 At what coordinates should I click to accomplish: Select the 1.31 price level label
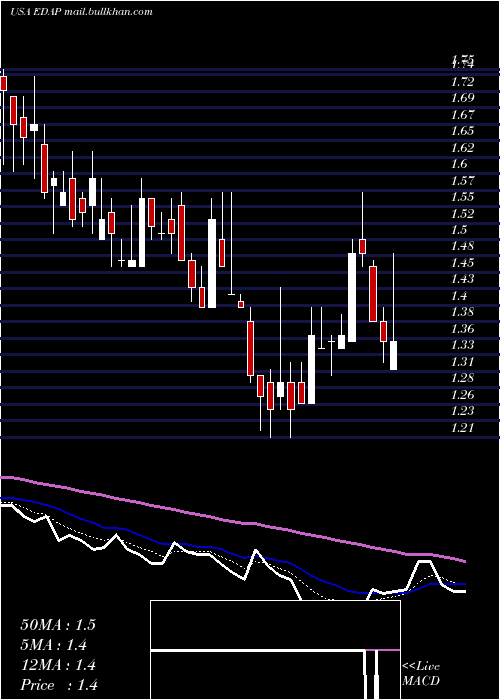click(x=462, y=361)
